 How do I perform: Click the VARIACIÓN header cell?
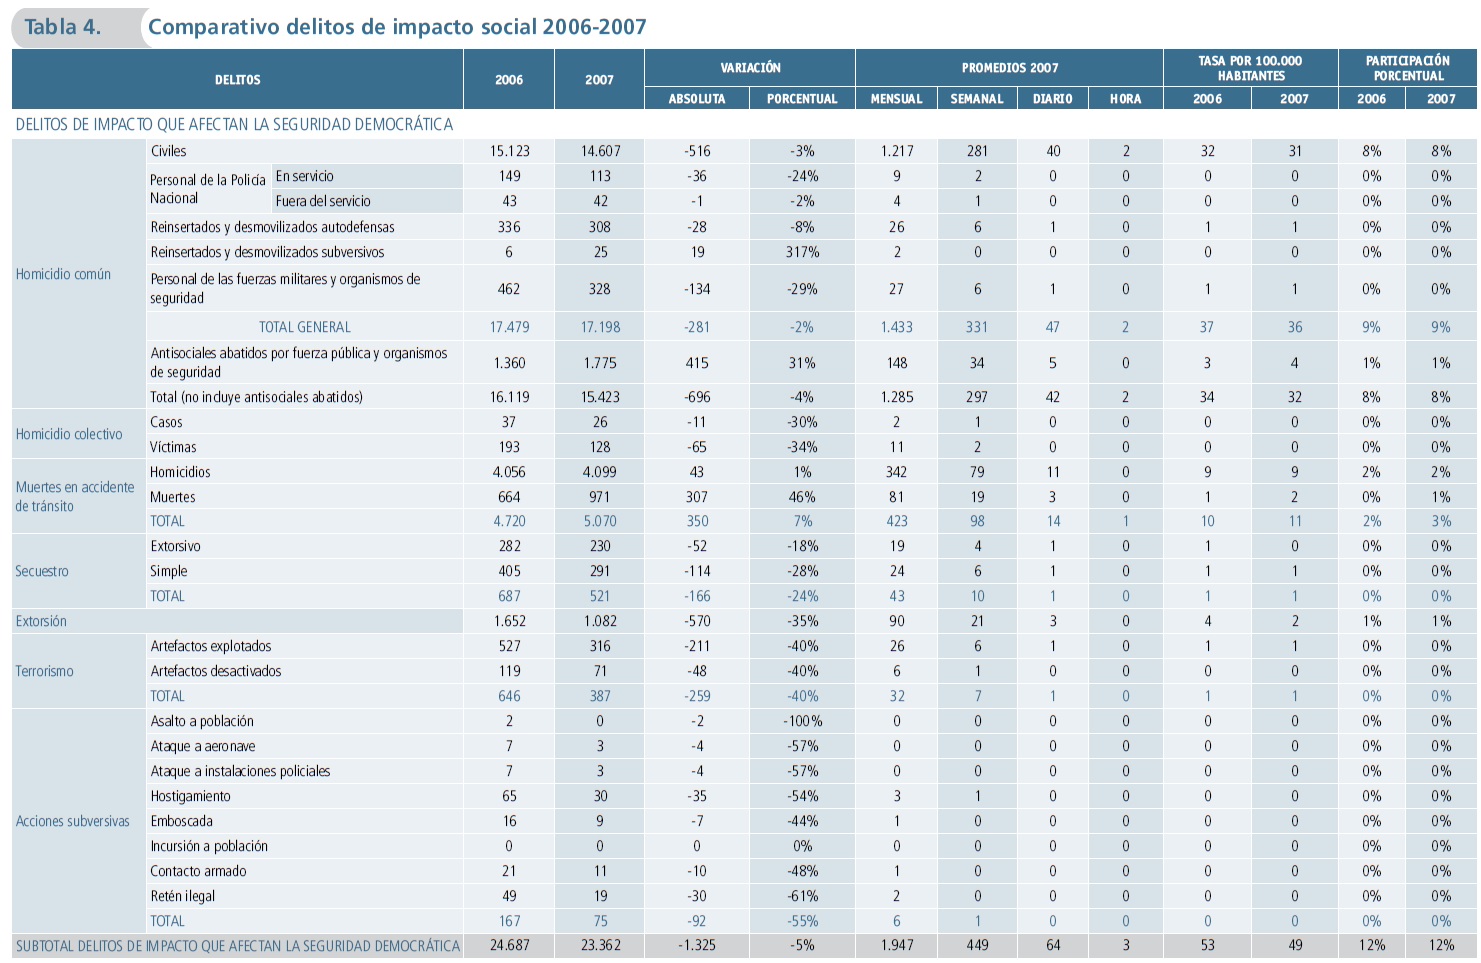[750, 68]
